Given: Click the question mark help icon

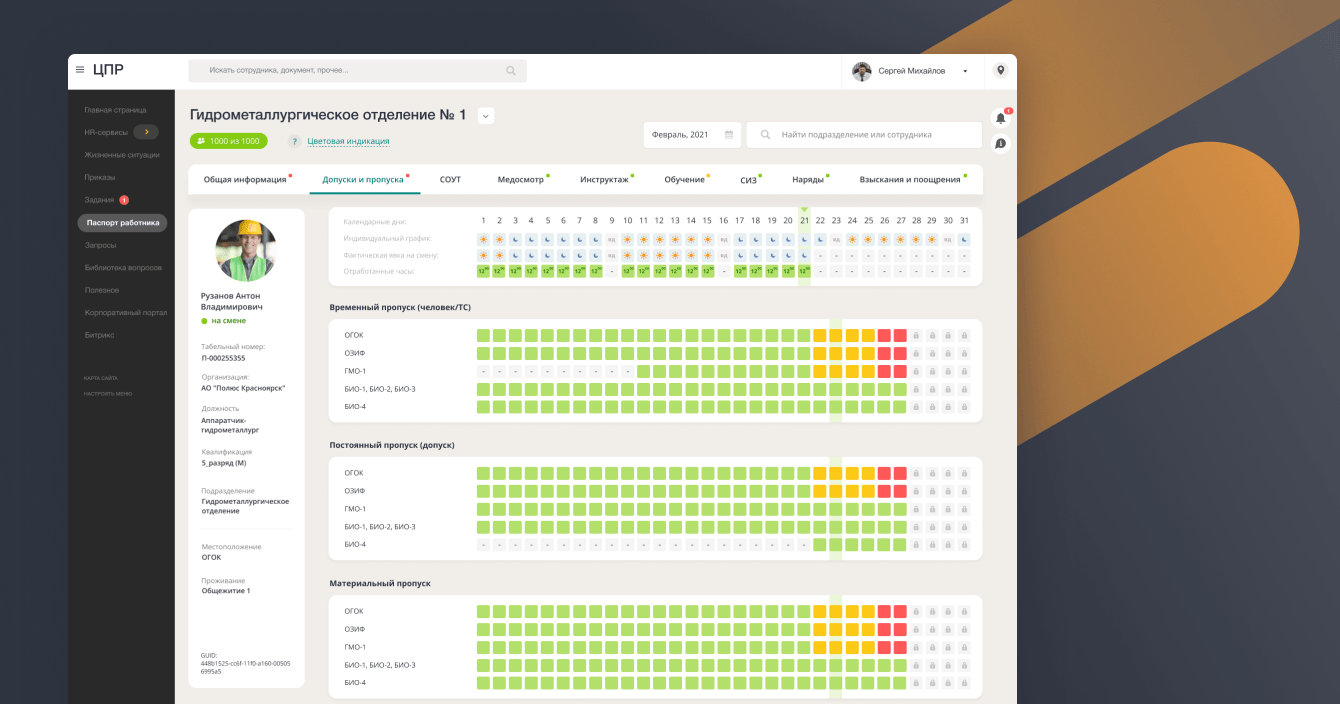Looking at the screenshot, I should pos(295,142).
